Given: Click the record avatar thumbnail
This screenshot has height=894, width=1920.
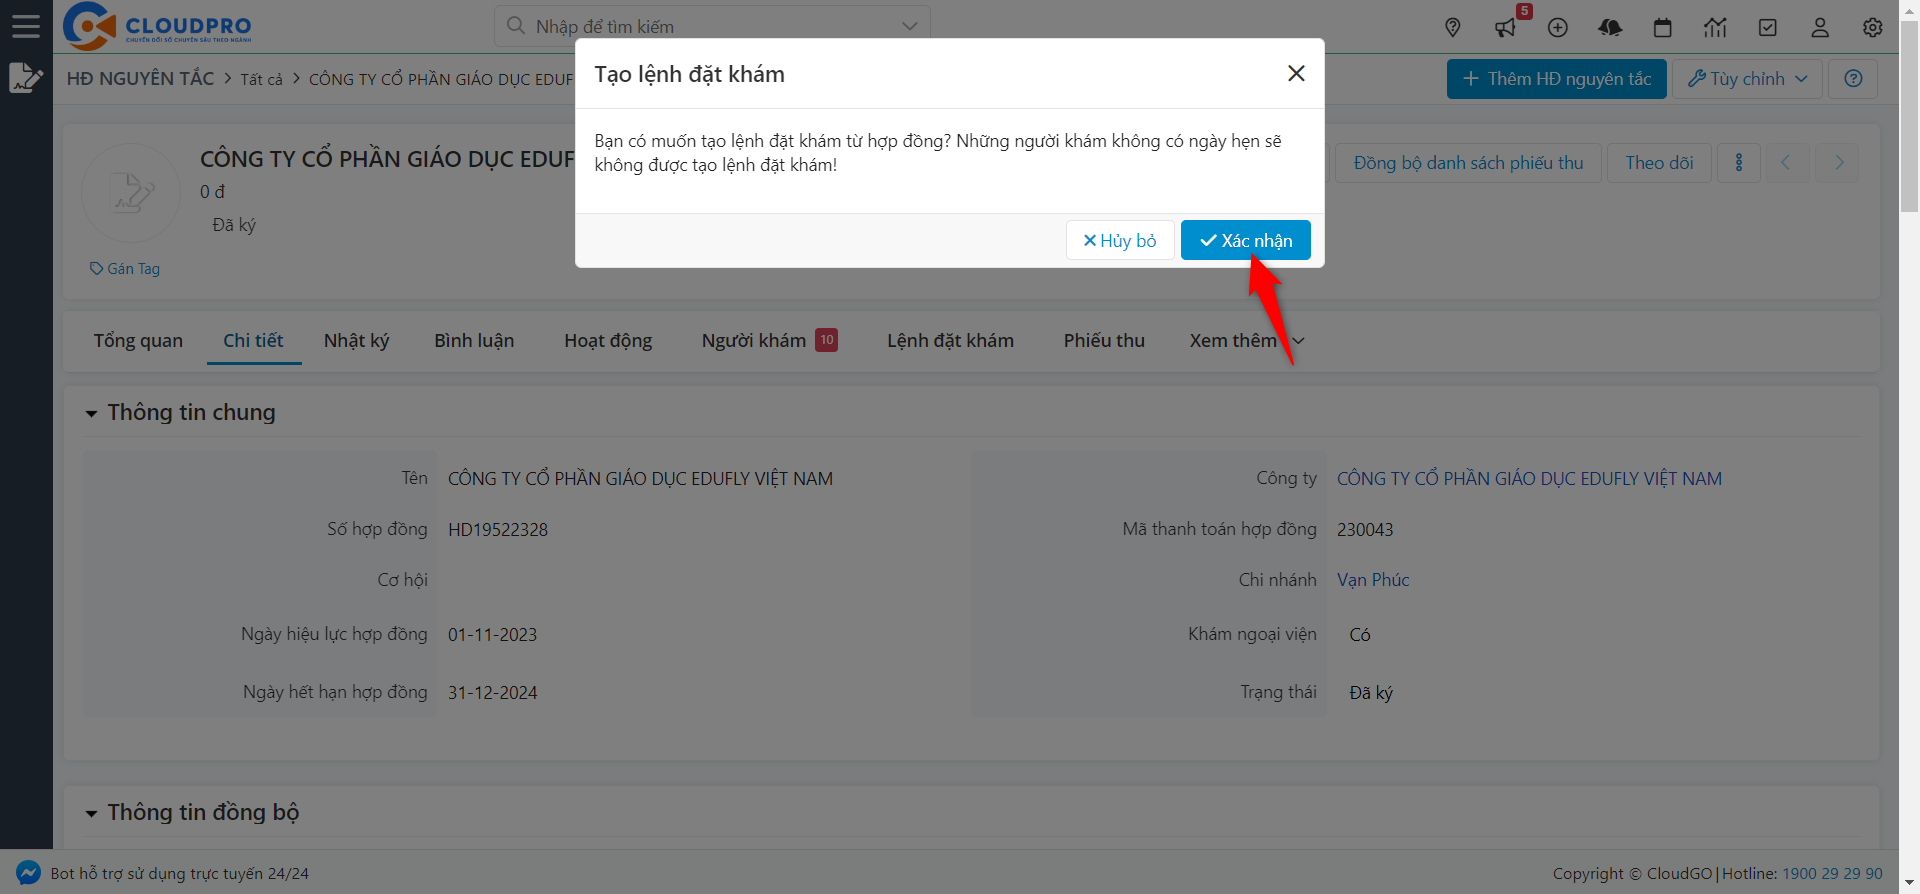Looking at the screenshot, I should point(131,193).
